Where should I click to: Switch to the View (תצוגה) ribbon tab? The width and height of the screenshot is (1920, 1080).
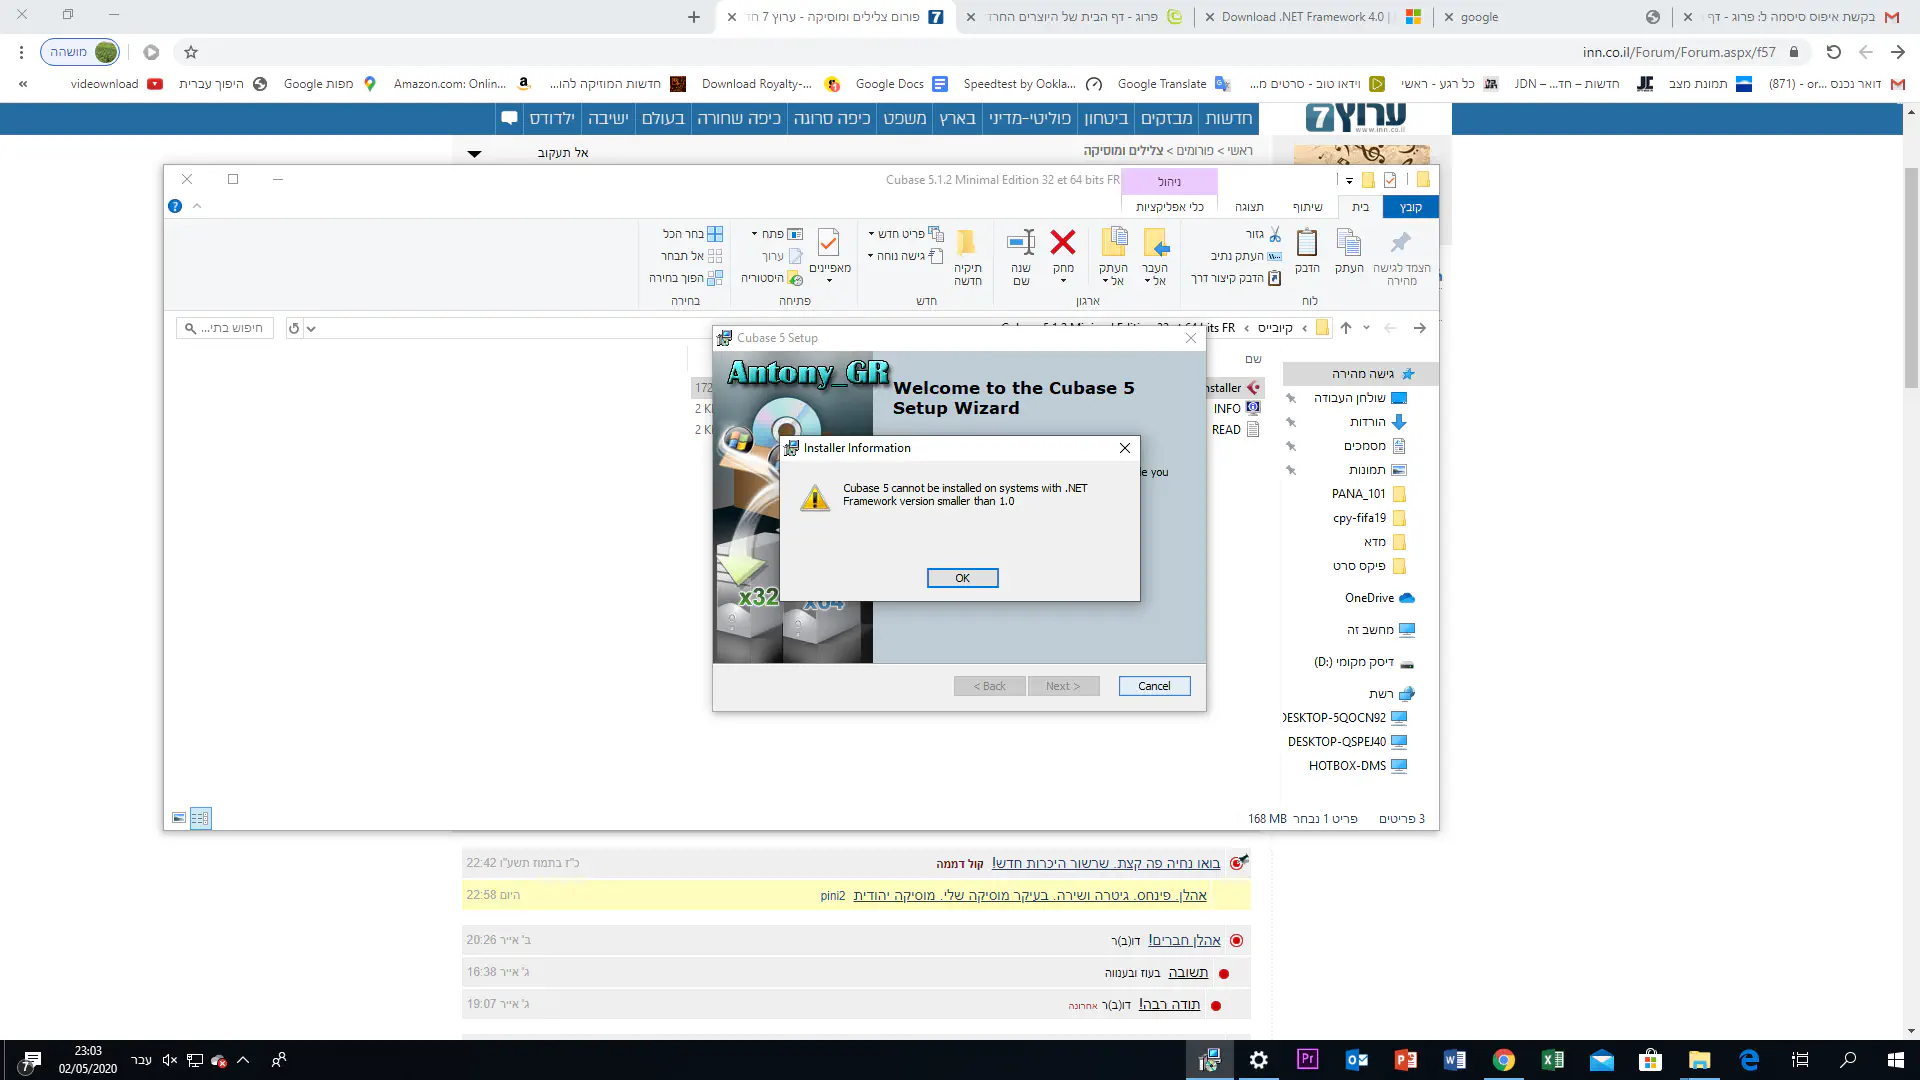(x=1249, y=207)
